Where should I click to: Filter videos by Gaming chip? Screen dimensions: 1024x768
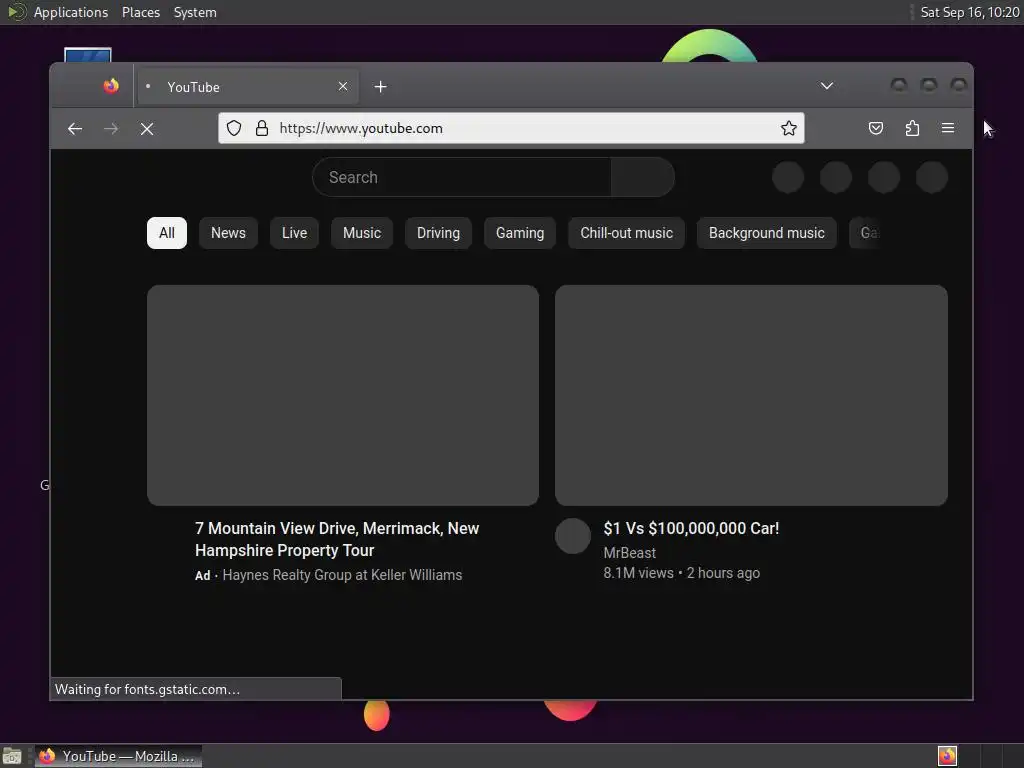point(520,233)
